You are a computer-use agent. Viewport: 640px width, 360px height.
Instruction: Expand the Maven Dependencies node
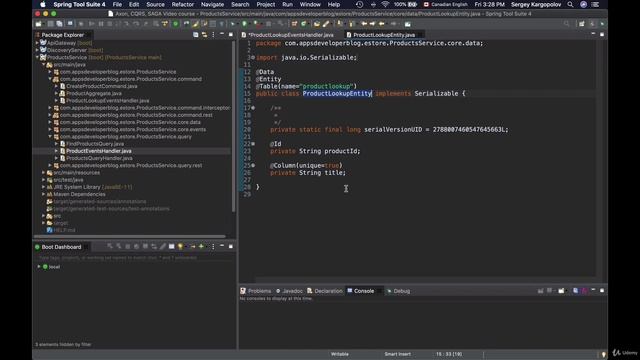click(x=44, y=194)
